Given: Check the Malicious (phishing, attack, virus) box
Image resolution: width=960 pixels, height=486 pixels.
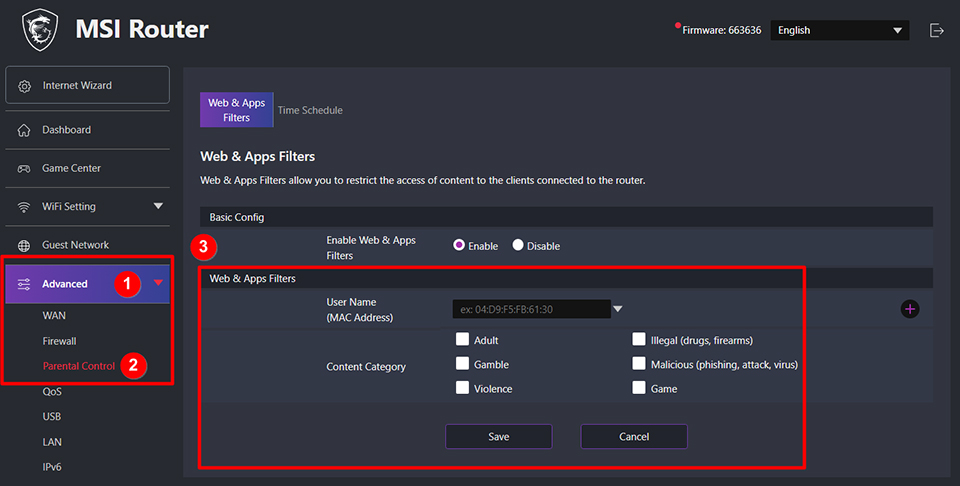Looking at the screenshot, I should point(639,364).
